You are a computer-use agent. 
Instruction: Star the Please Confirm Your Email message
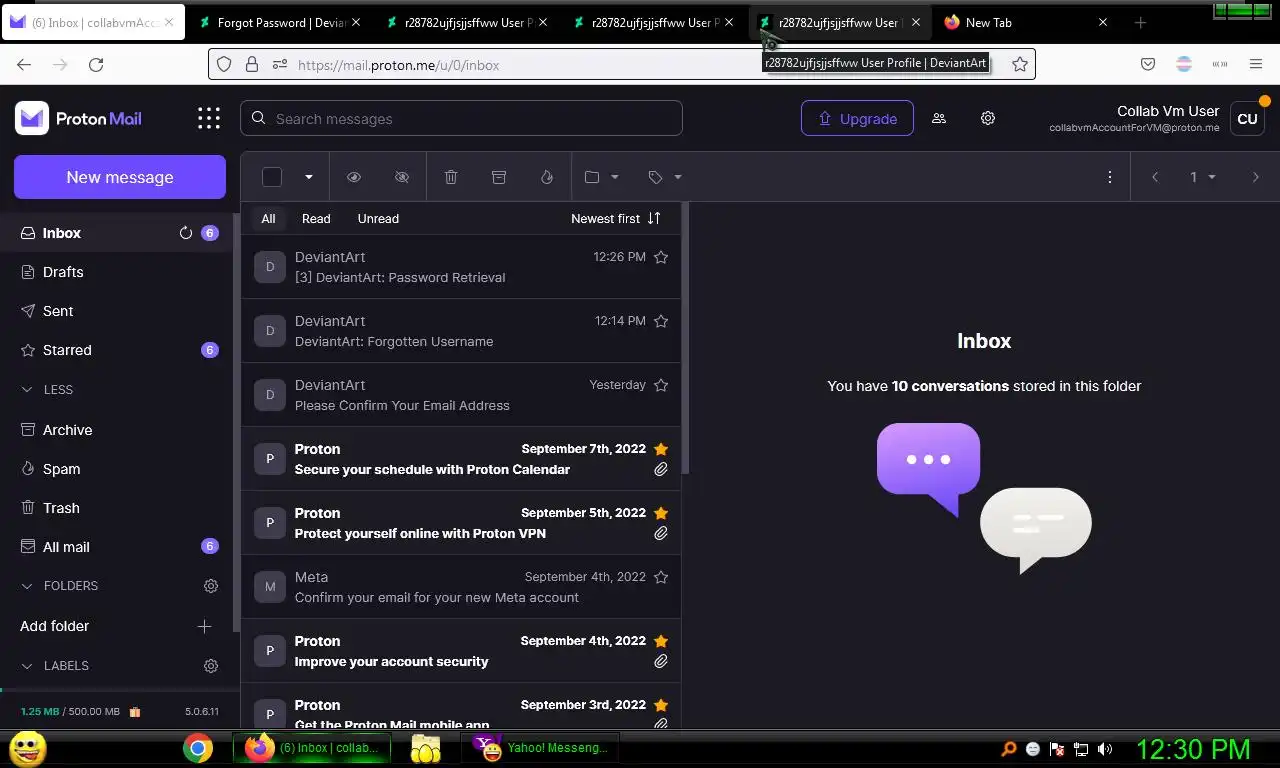point(661,385)
